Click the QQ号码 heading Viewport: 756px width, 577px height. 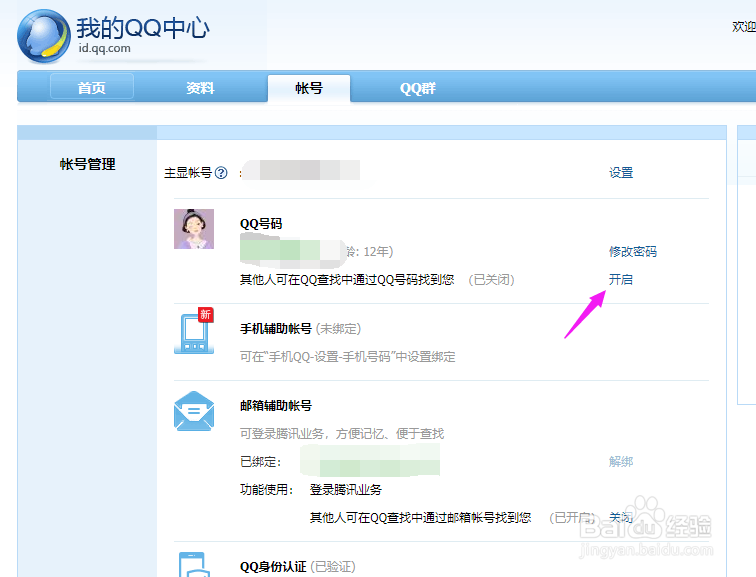pos(261,224)
